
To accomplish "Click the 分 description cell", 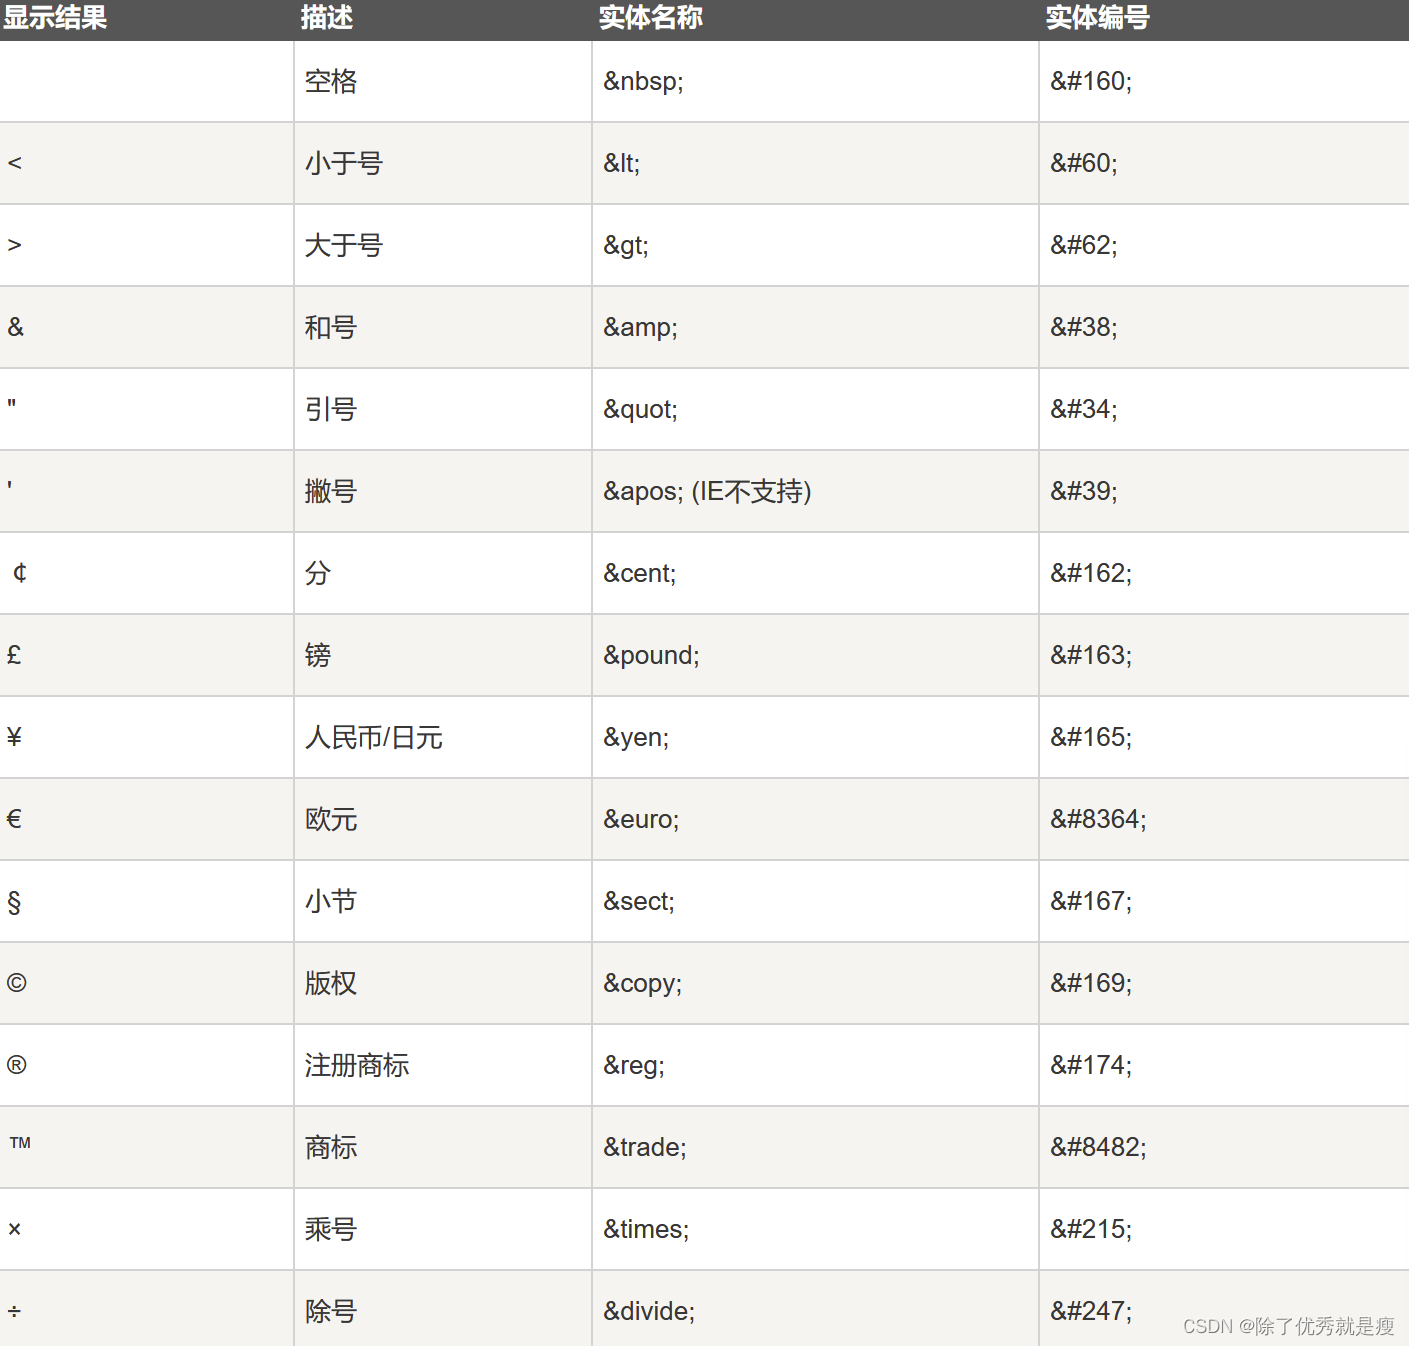I will click(318, 573).
